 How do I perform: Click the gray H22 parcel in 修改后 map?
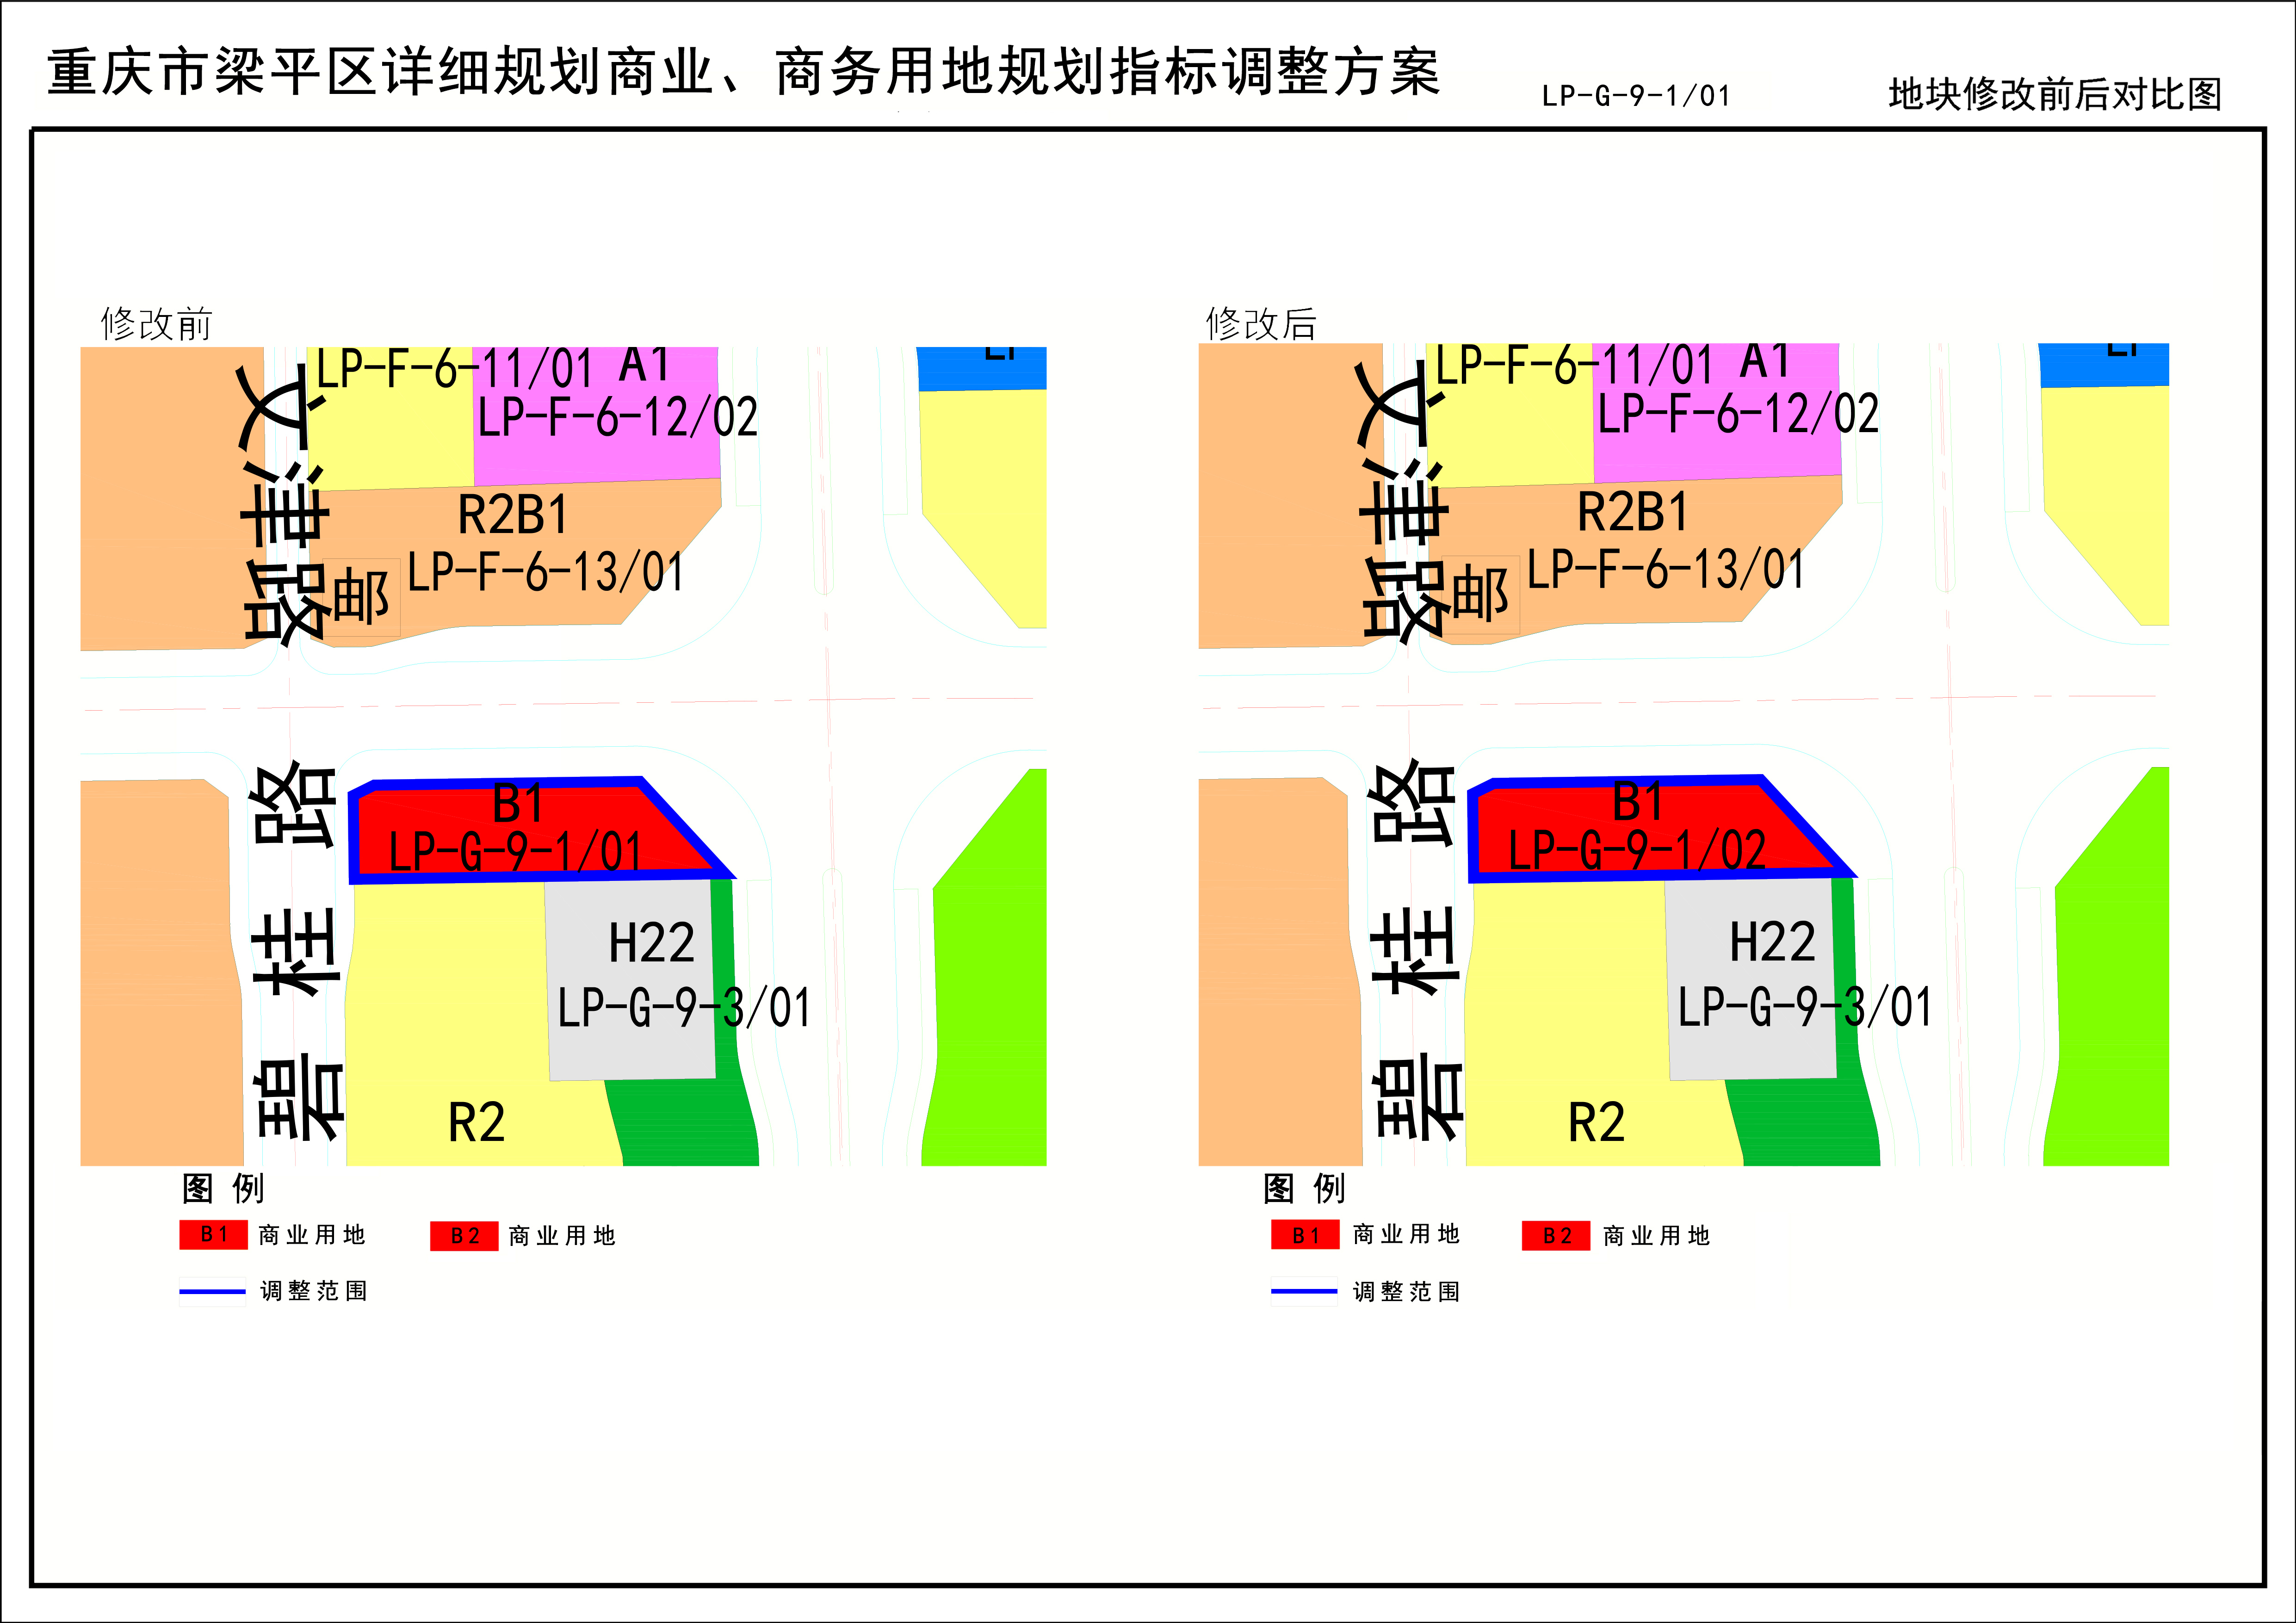click(1750, 980)
